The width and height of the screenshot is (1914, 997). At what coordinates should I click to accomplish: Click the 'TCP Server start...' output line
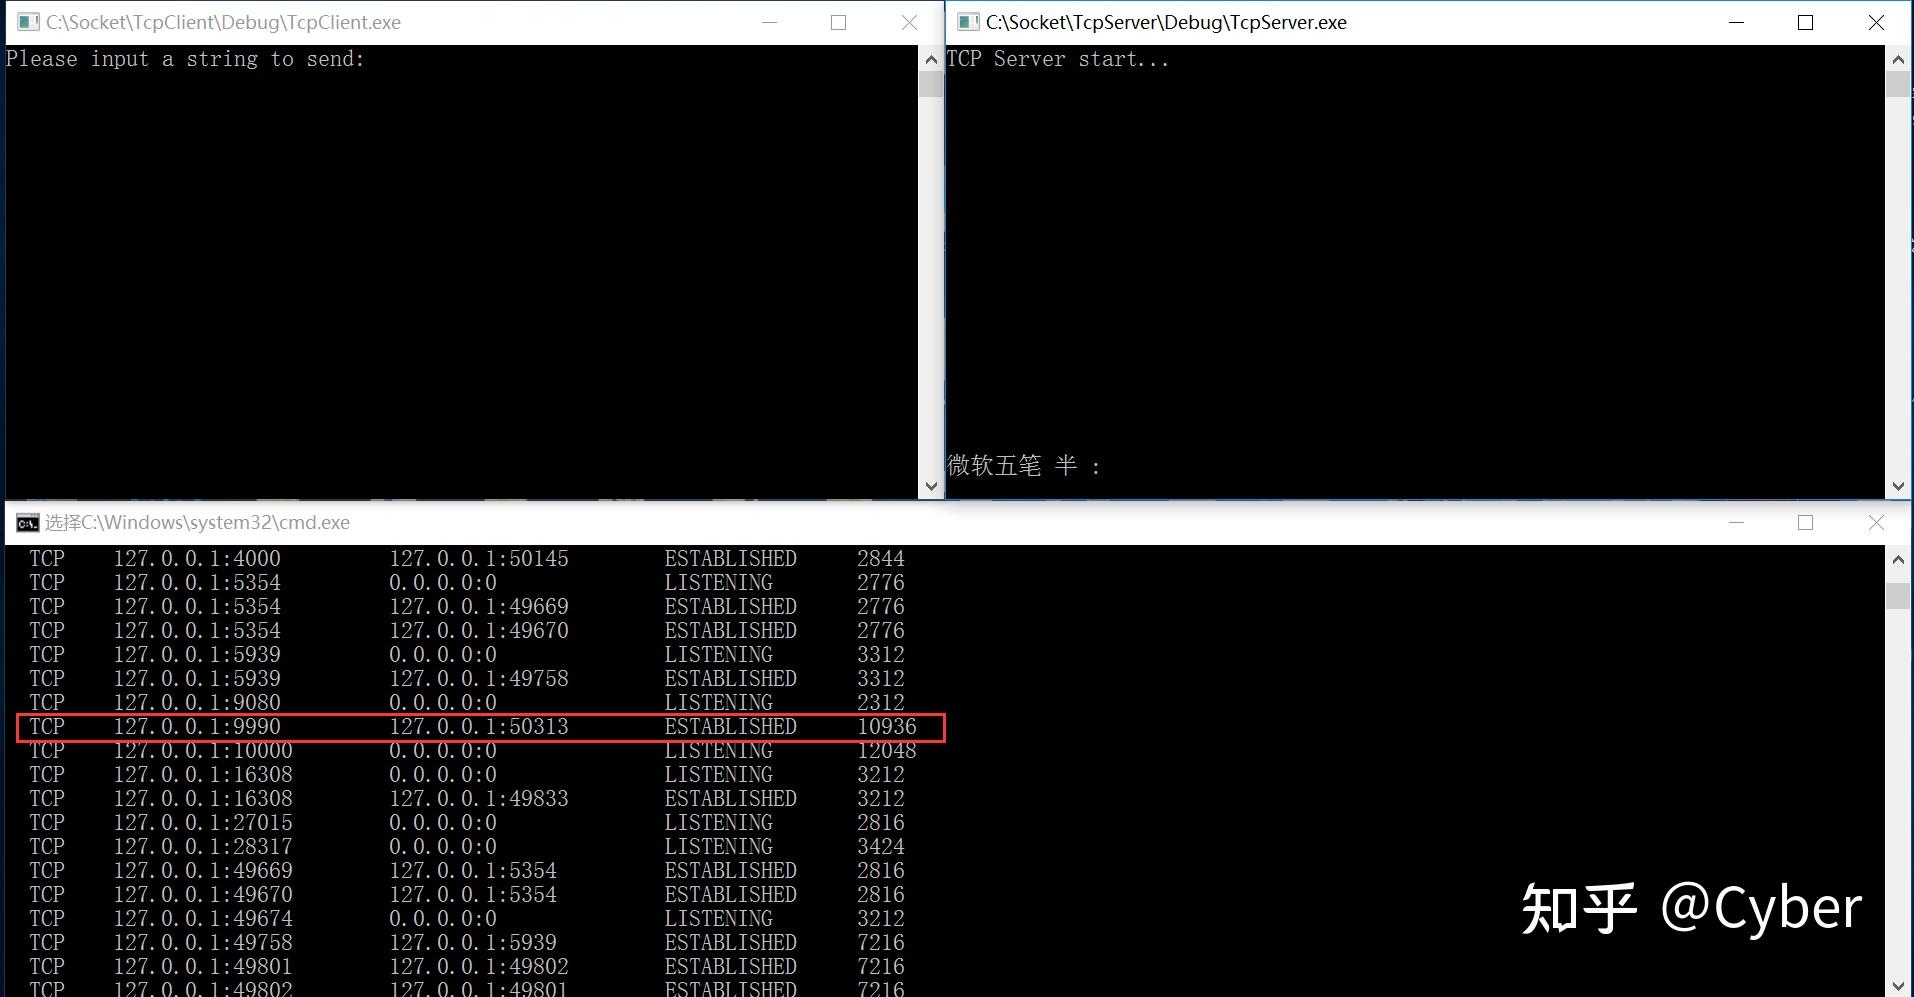coord(1057,59)
